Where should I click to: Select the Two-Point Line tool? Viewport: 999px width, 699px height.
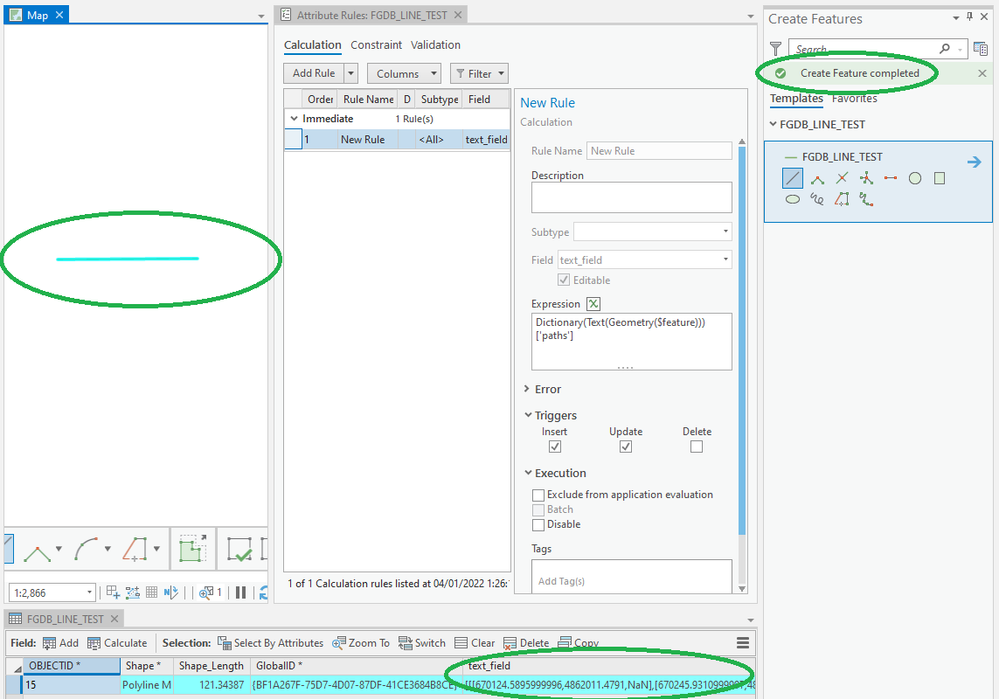tap(890, 178)
